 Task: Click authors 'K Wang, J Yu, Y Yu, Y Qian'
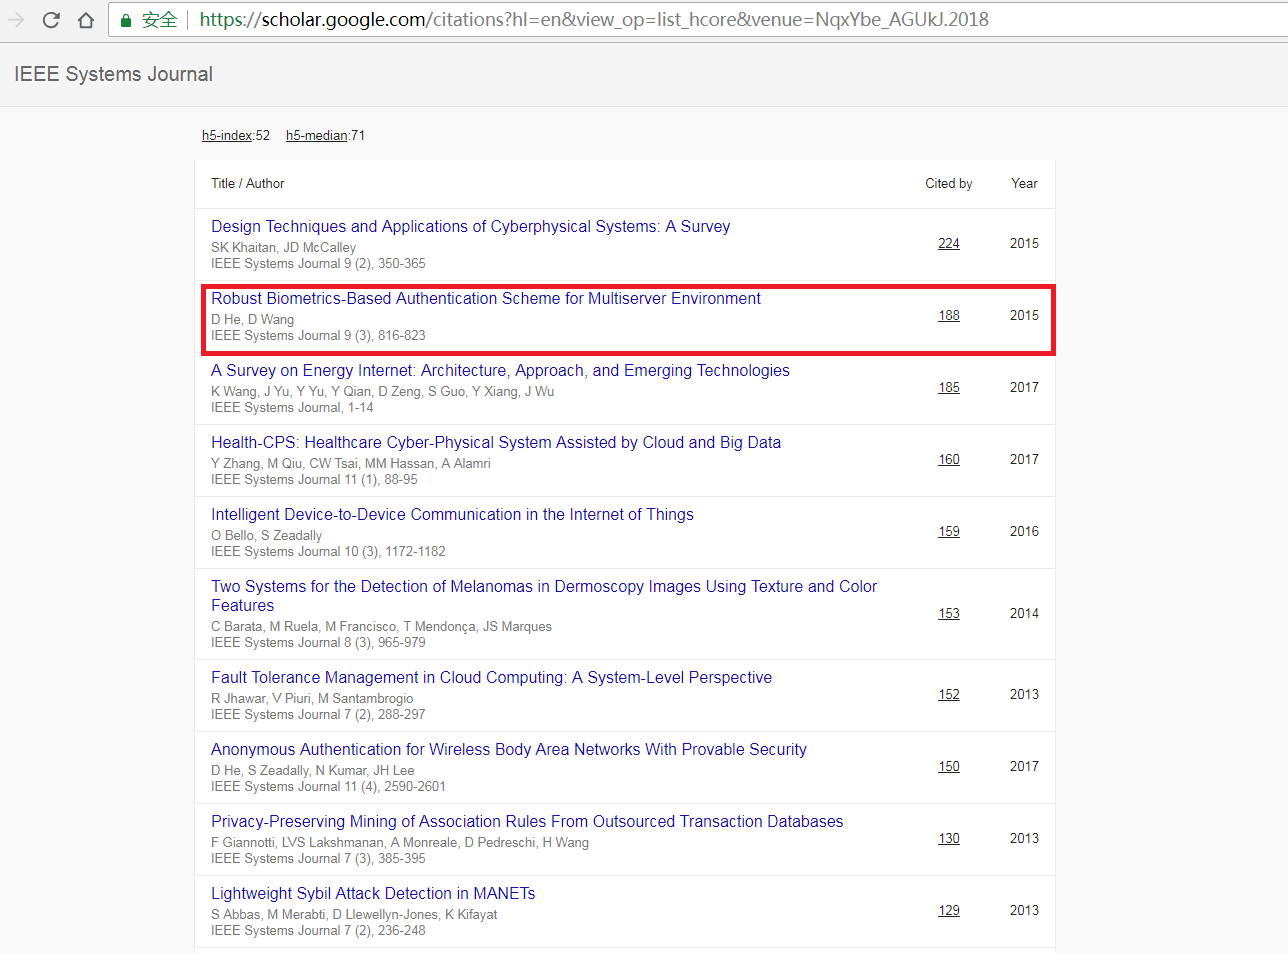[382, 392]
